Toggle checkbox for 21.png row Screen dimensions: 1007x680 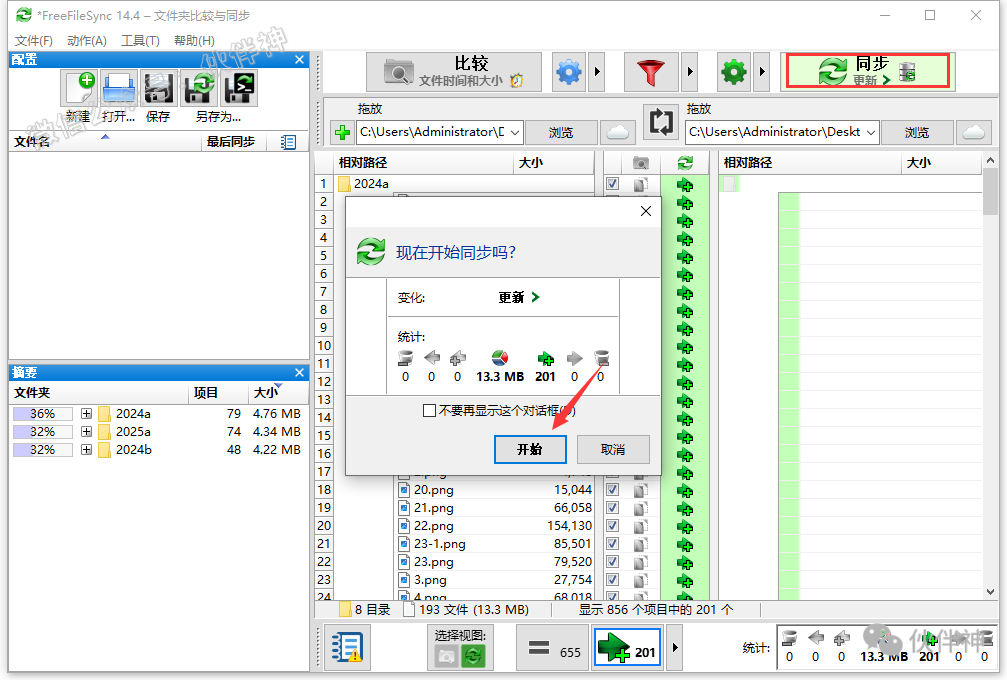click(613, 508)
